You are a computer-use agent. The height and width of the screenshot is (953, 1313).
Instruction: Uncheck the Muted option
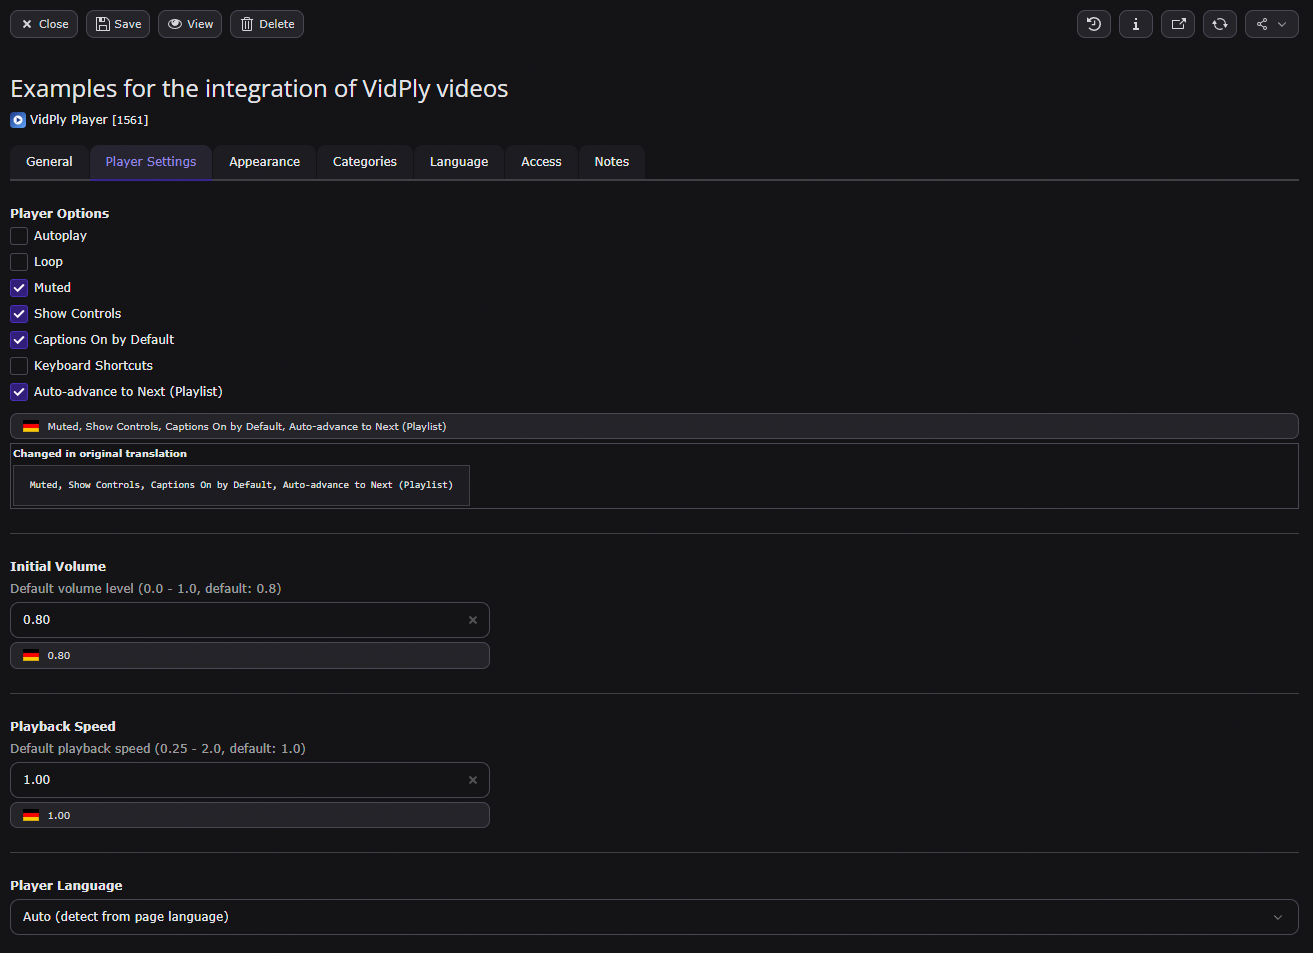pyautogui.click(x=19, y=288)
